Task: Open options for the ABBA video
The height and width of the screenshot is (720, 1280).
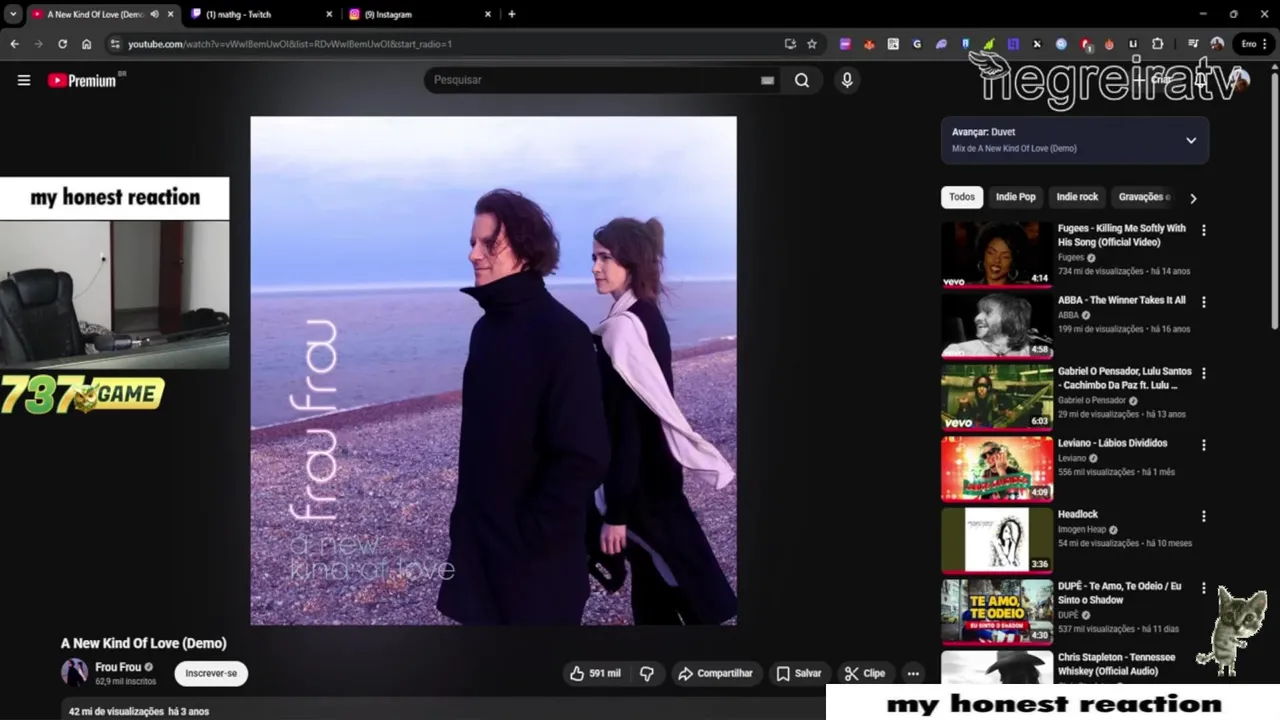Action: 1204,301
